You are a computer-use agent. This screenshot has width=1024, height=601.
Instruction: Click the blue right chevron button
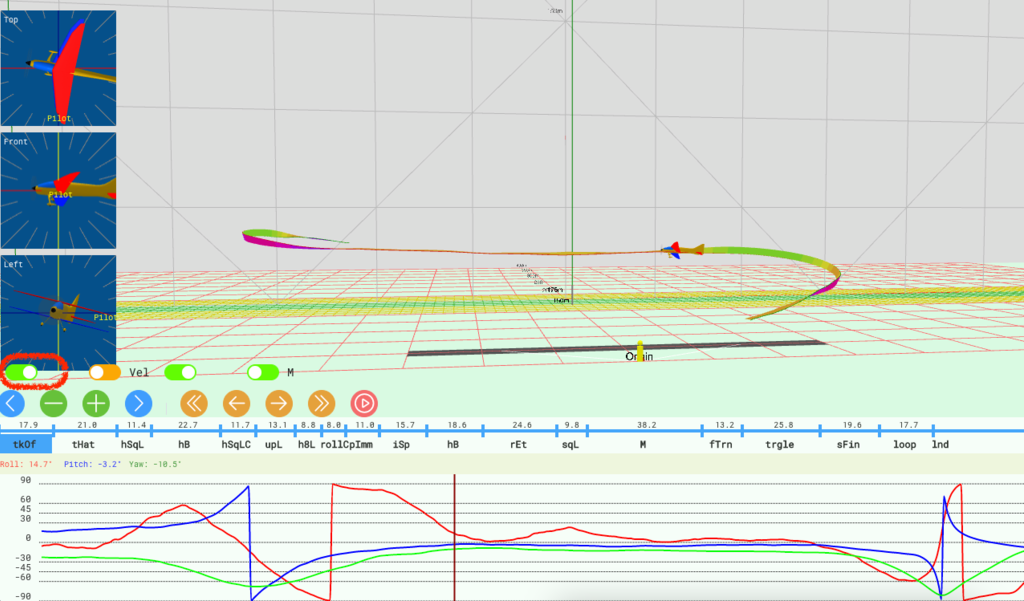(138, 404)
